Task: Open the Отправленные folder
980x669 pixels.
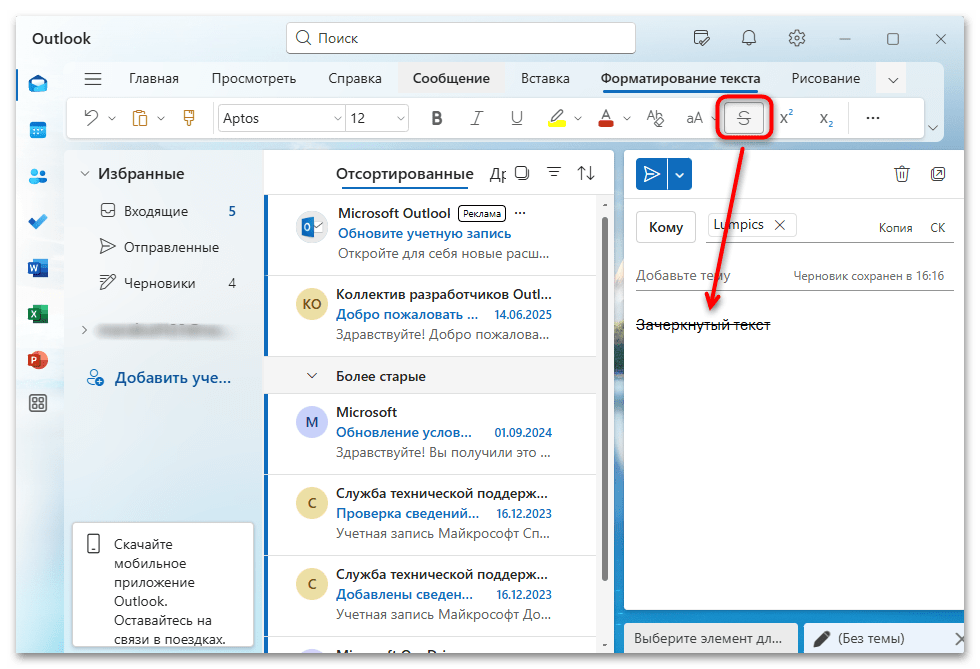Action: (159, 248)
